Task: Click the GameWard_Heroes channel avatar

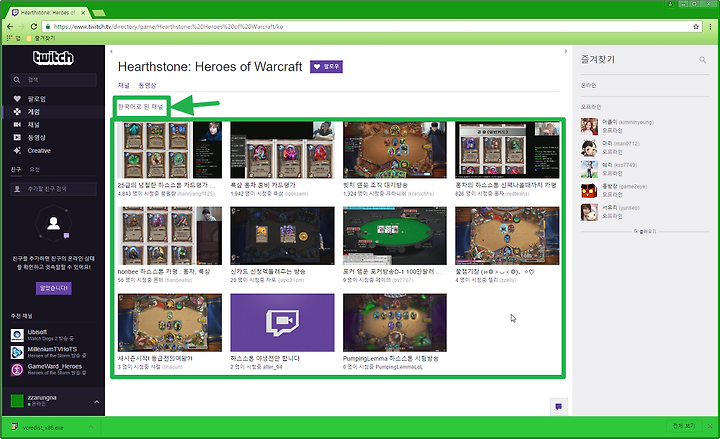Action: pos(17,370)
